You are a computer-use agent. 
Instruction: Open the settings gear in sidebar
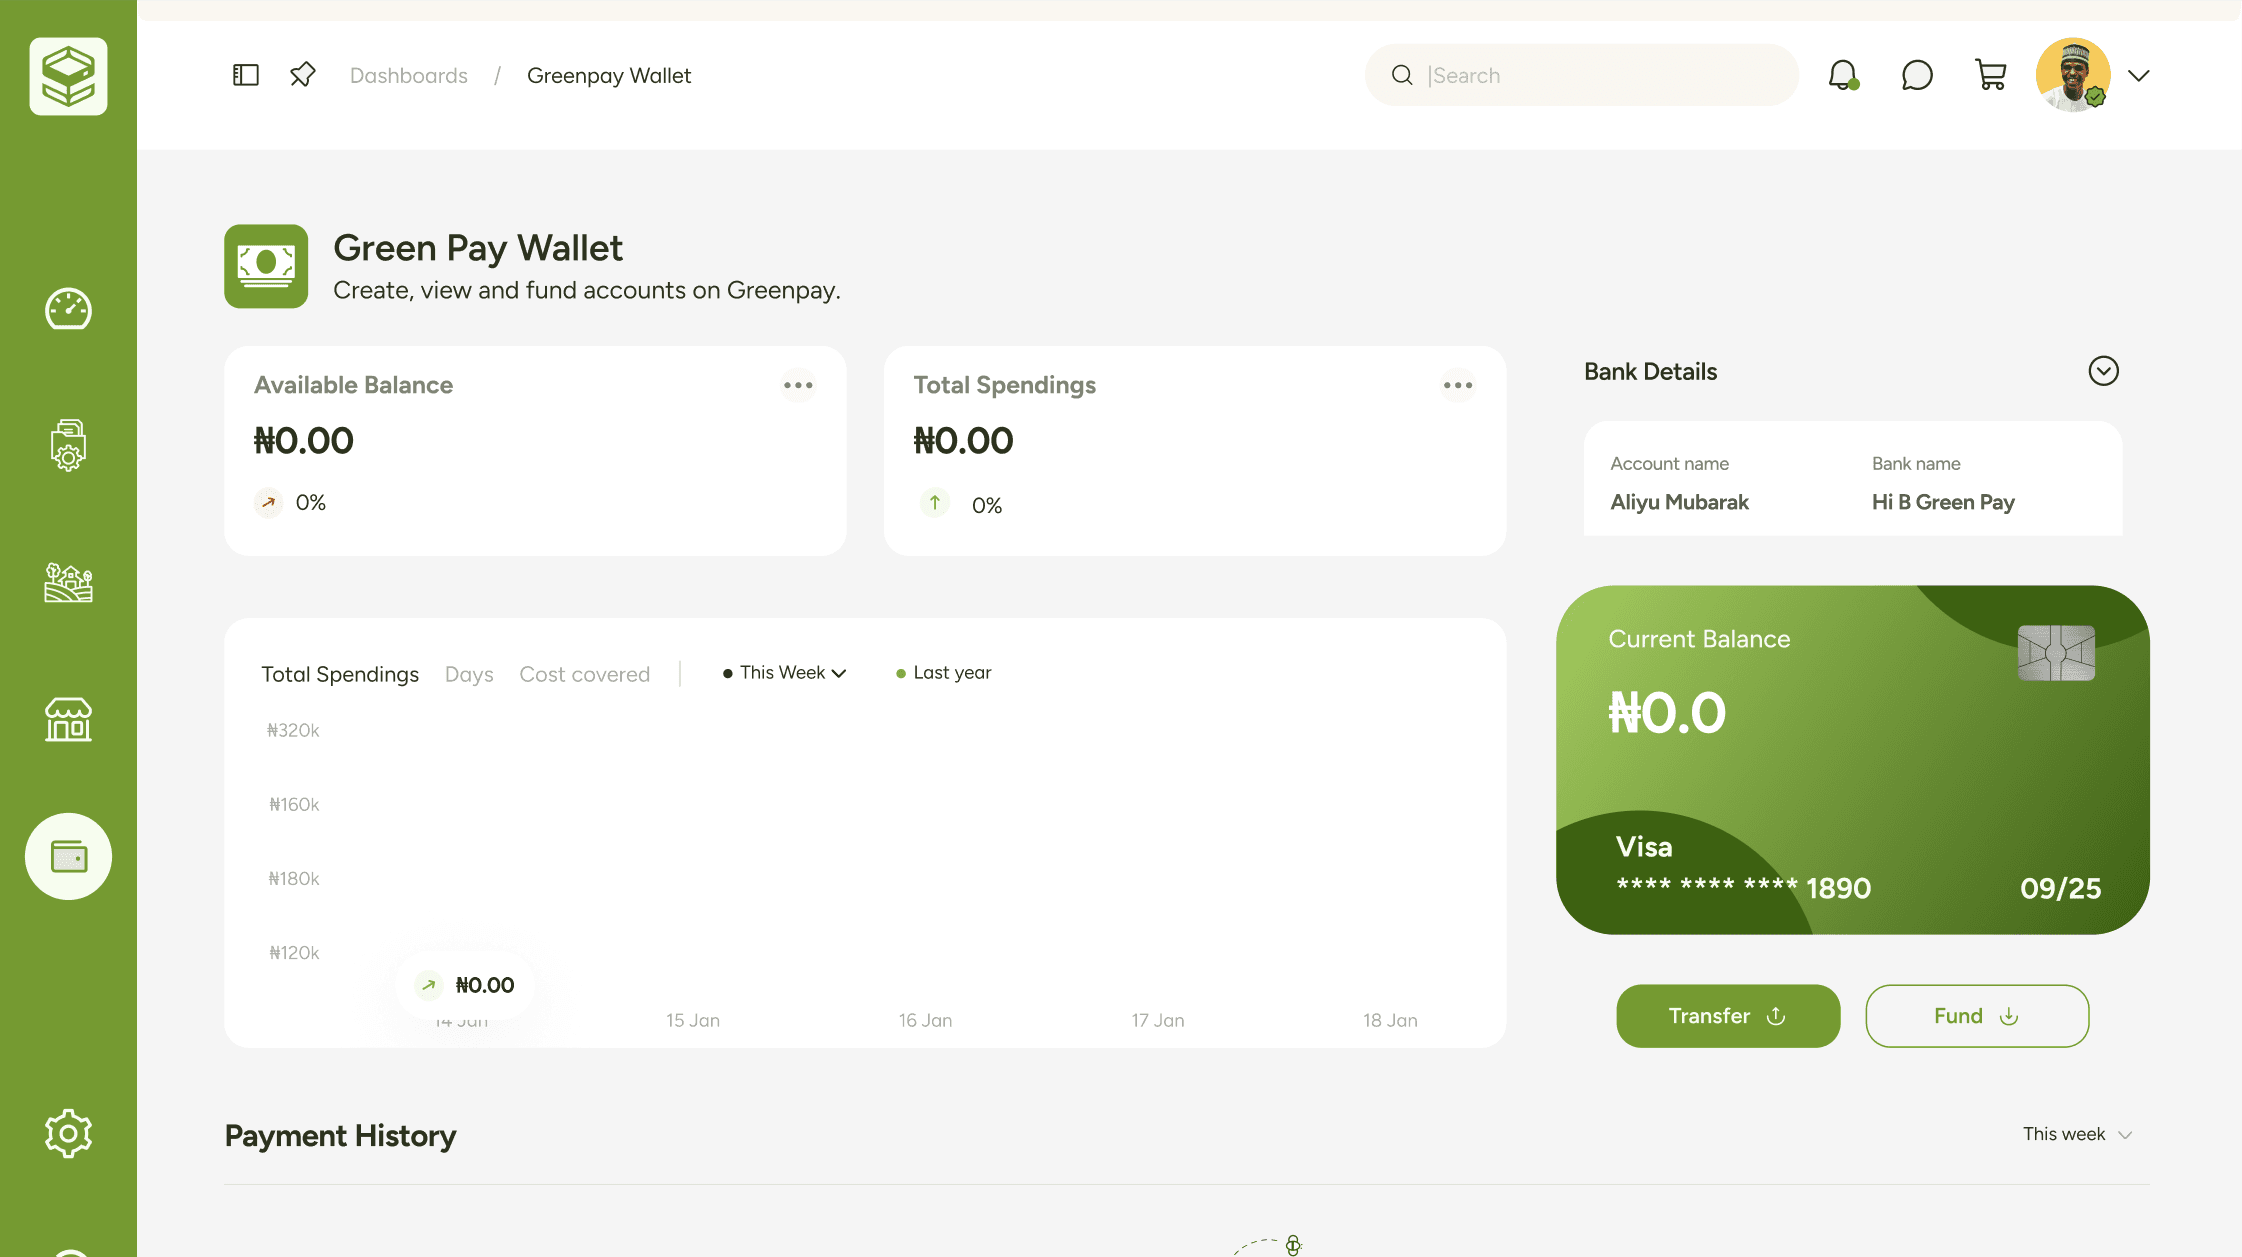point(68,1133)
